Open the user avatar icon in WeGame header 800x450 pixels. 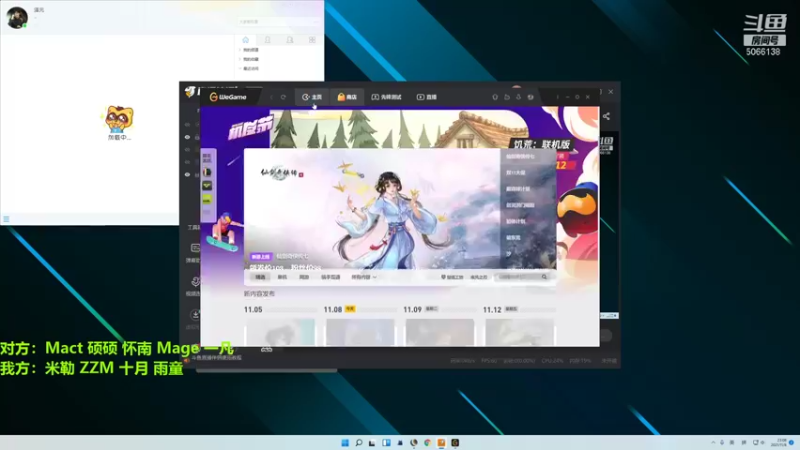(x=531, y=97)
